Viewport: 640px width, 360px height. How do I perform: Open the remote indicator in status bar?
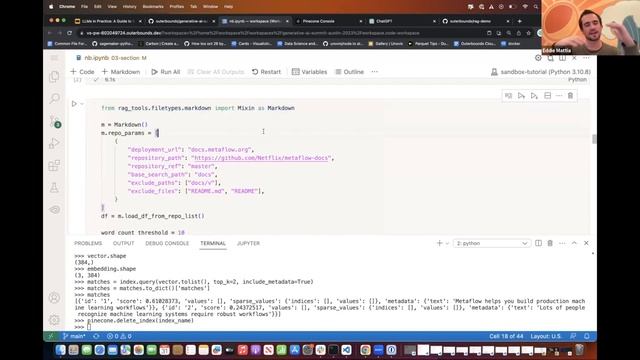click(x=51, y=336)
